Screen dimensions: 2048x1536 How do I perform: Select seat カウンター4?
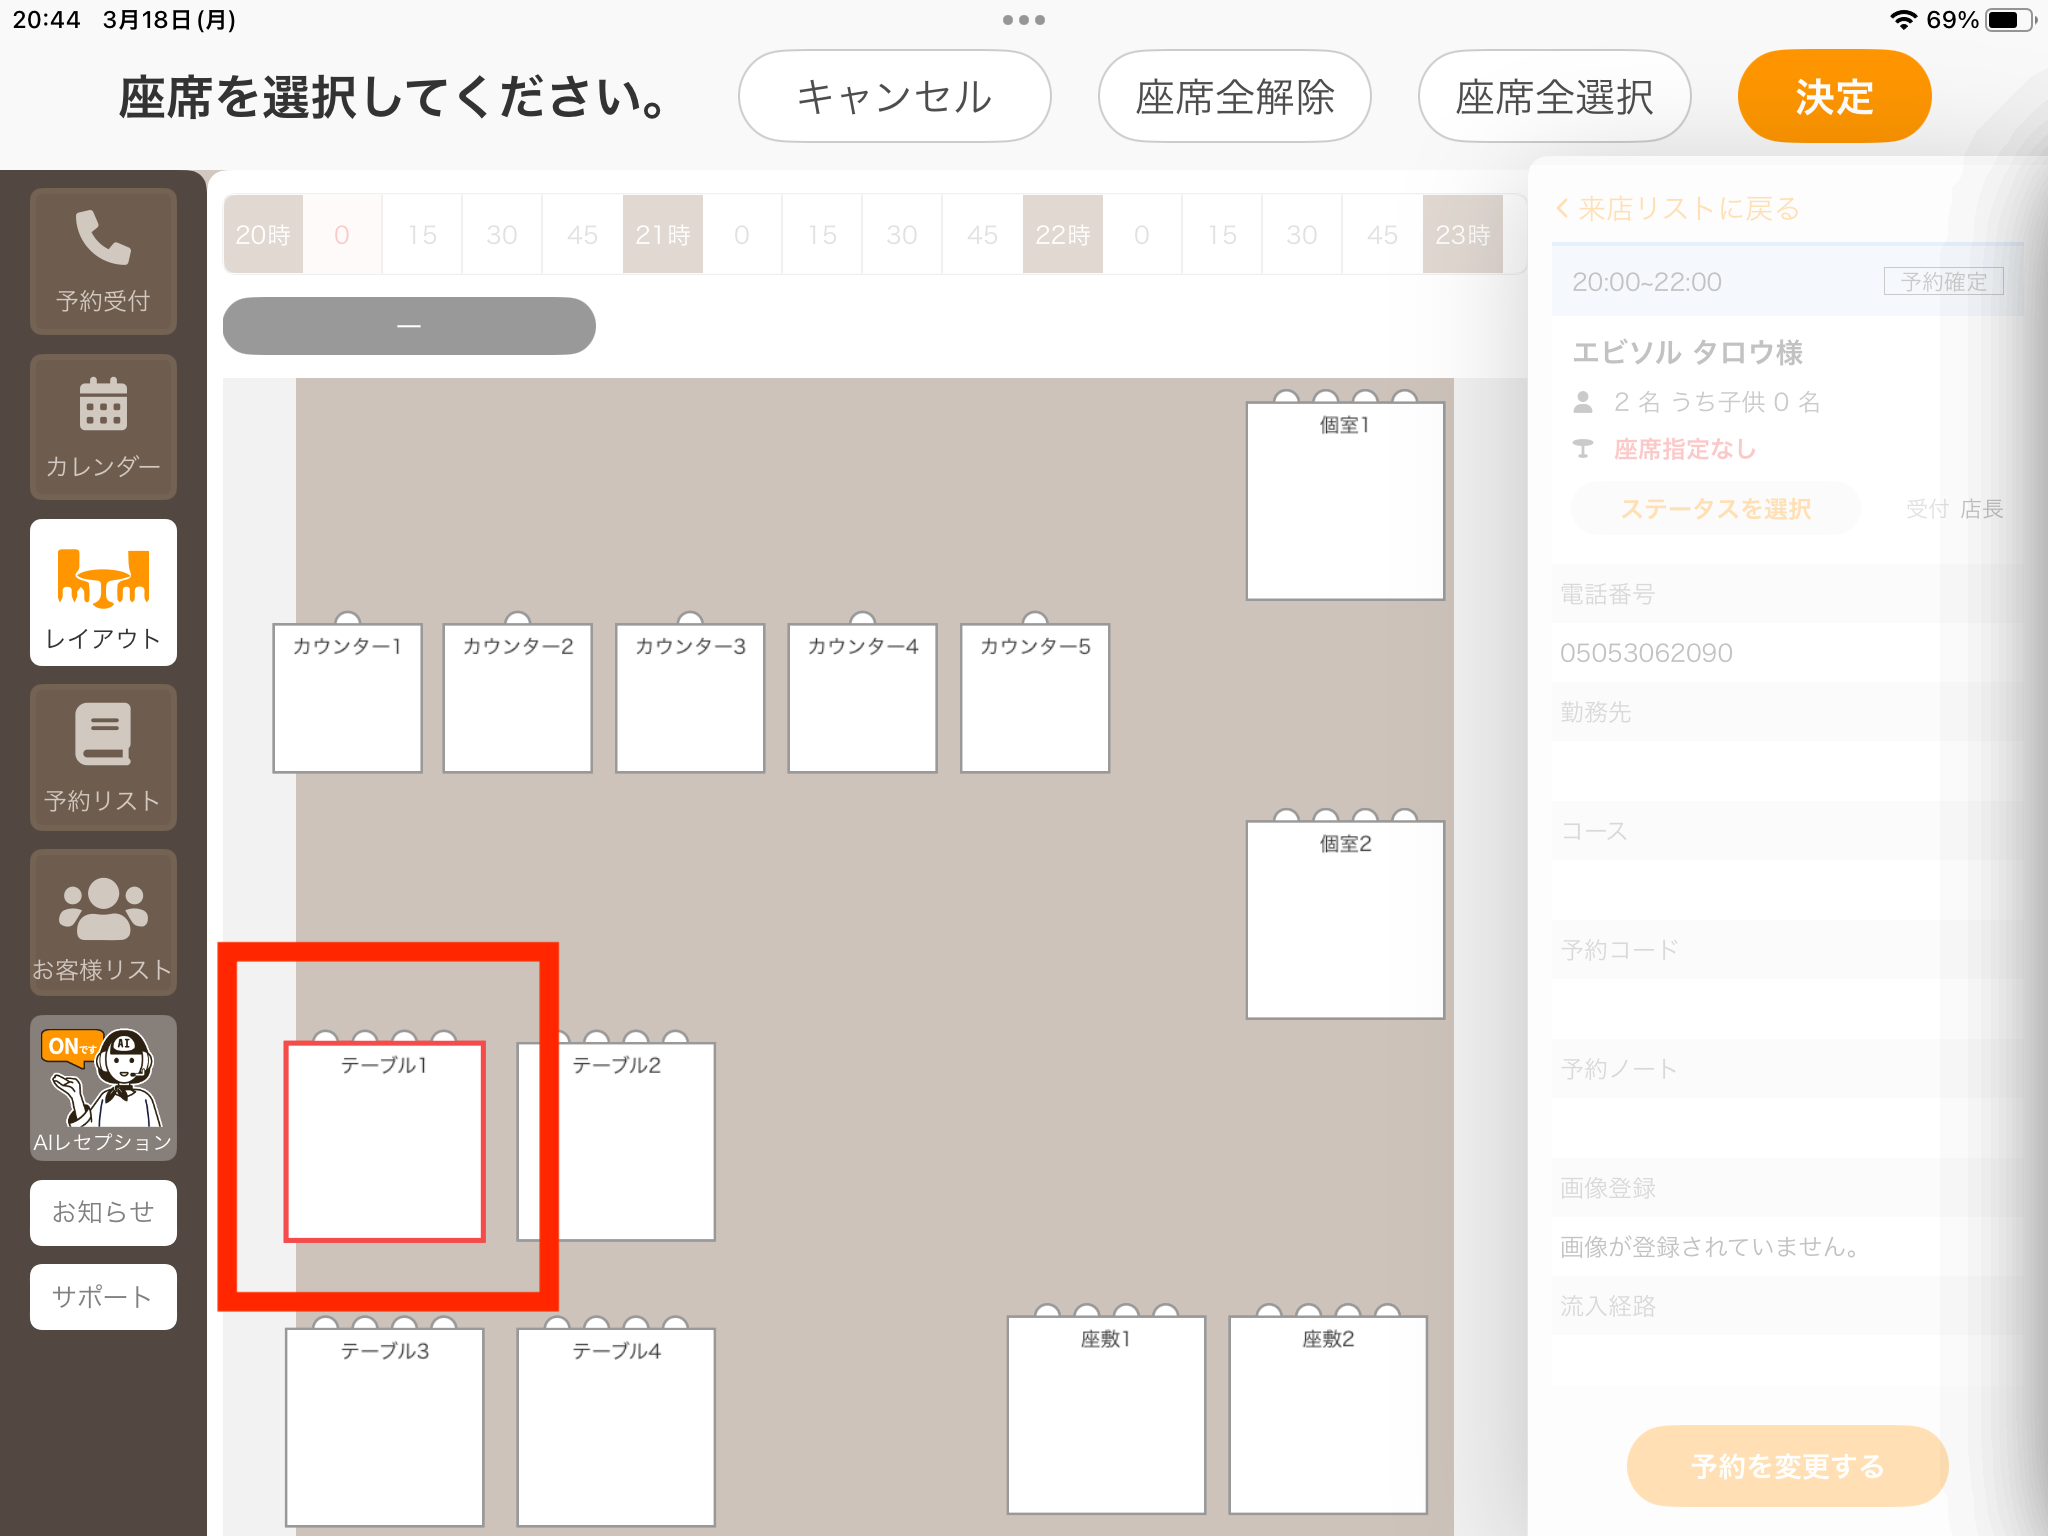tap(862, 698)
